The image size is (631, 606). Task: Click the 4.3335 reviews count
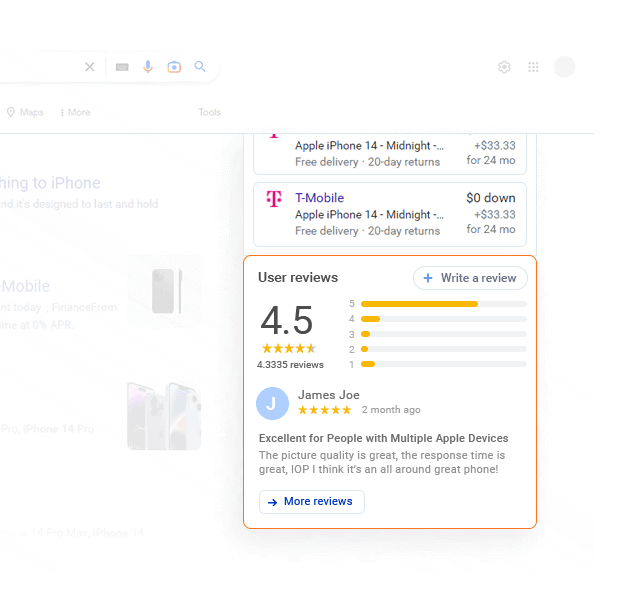[290, 365]
